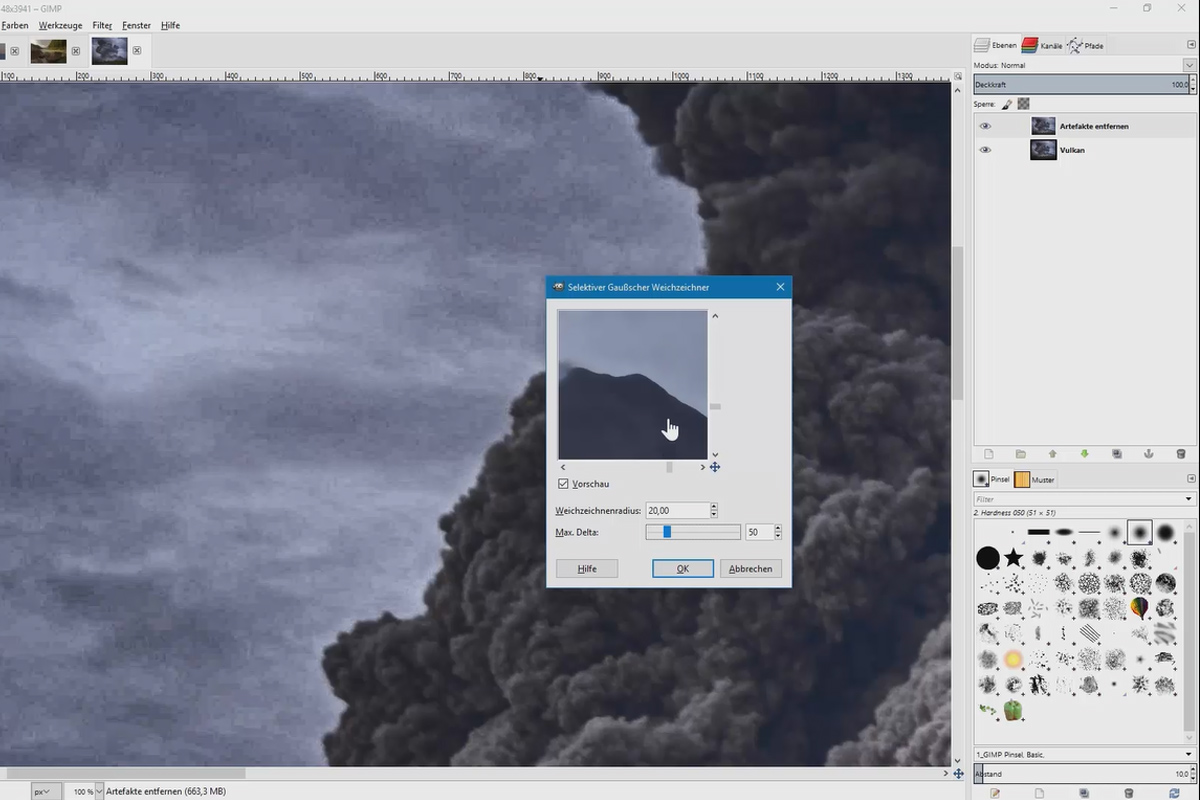The image size is (1200, 800).
Task: Click the canvas horizontal scrollbar
Action: (125, 773)
